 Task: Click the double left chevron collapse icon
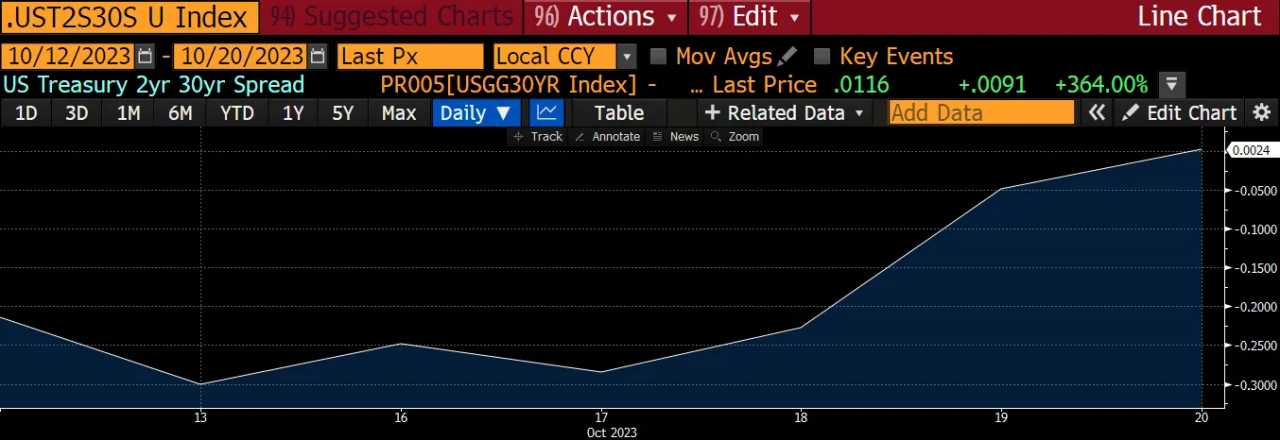point(1097,113)
